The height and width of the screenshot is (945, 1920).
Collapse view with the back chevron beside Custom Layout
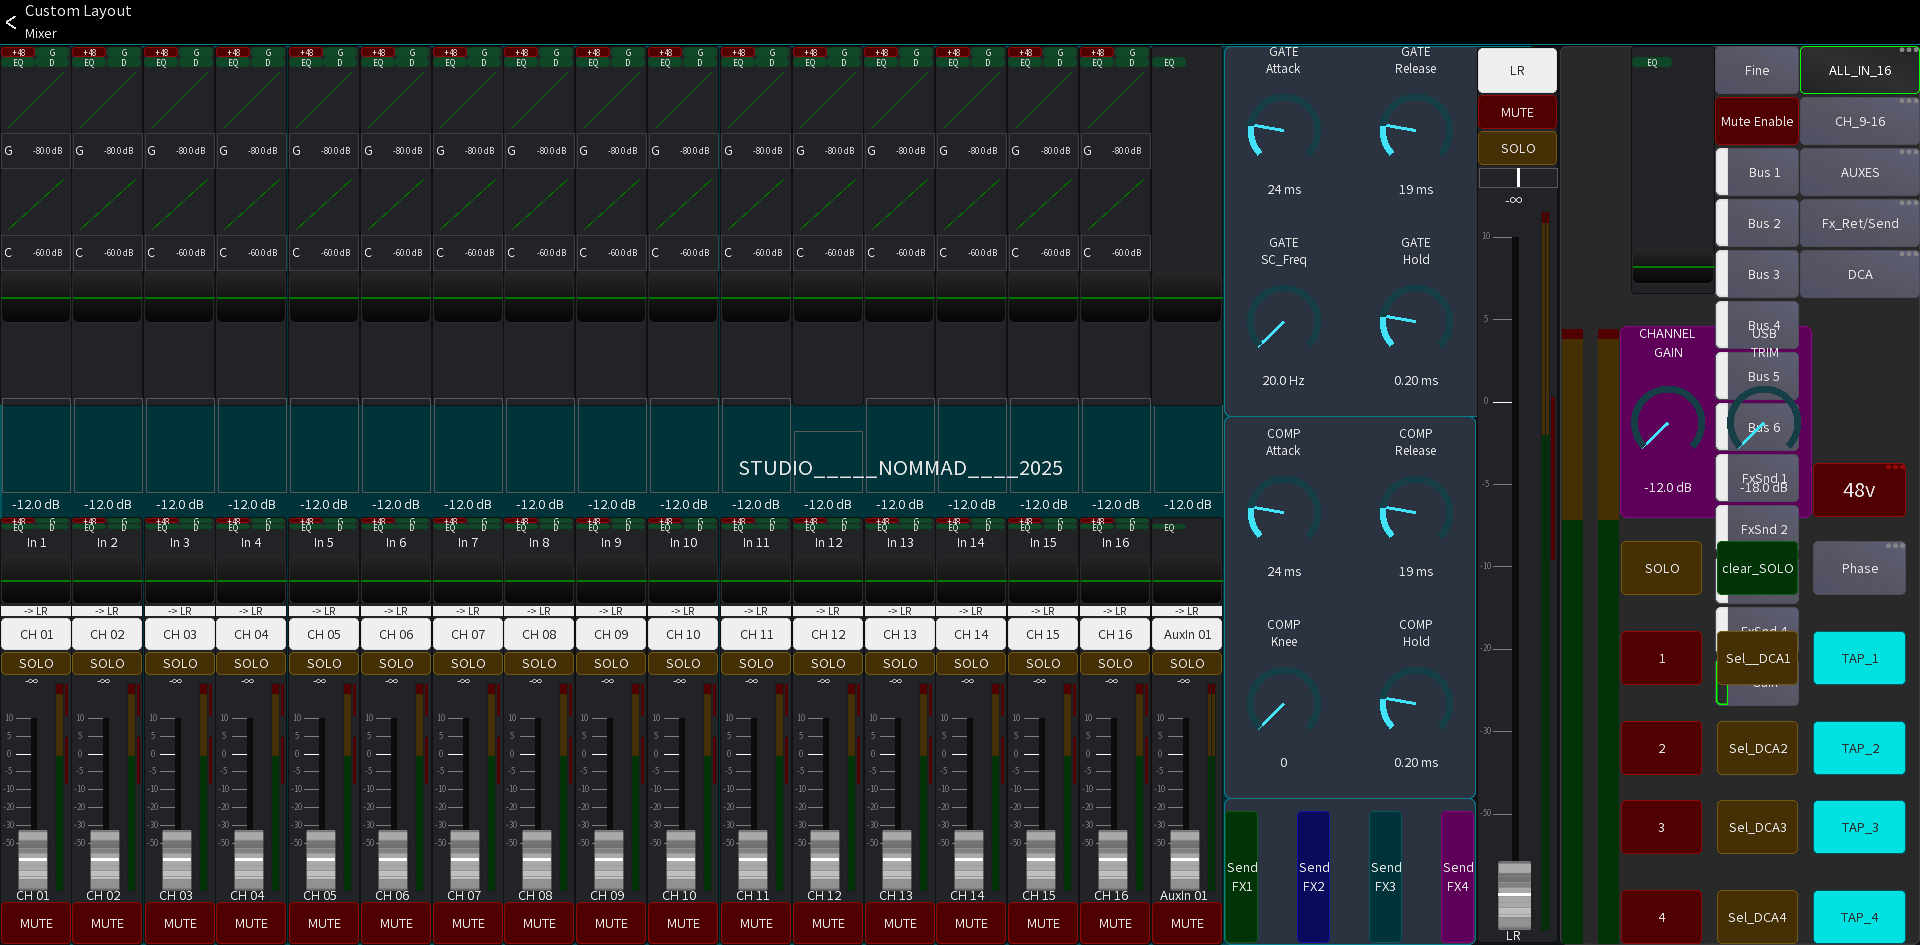pos(11,21)
